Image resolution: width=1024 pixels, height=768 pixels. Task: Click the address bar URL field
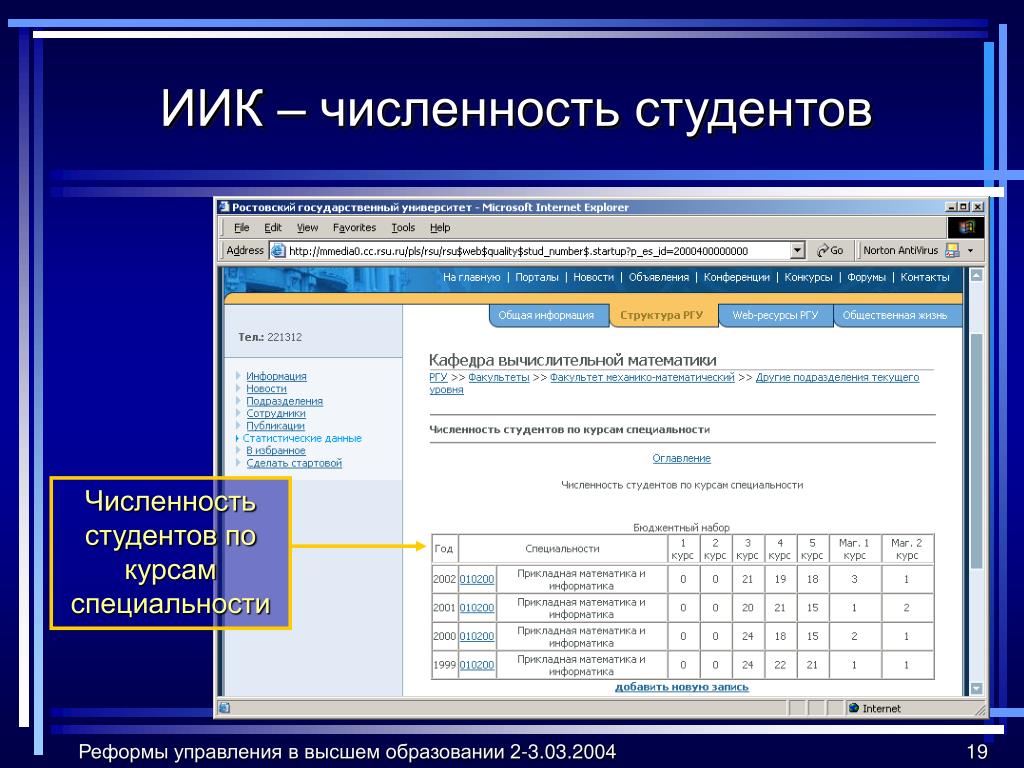coord(537,251)
